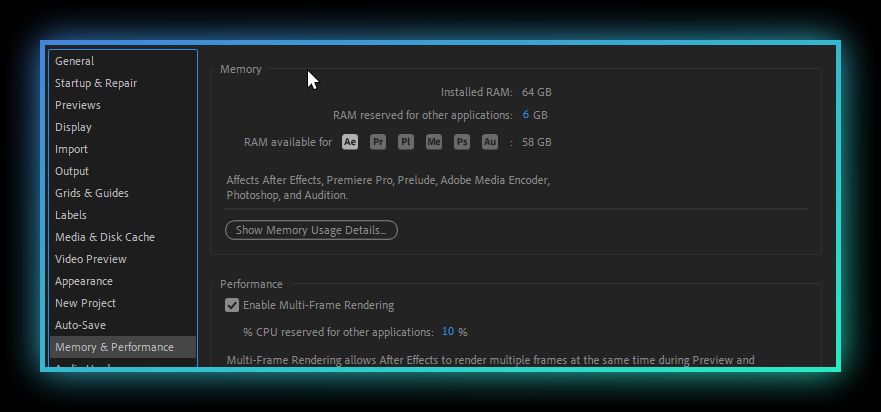Image resolution: width=881 pixels, height=412 pixels.
Task: Open Display preferences category
Action: point(123,127)
